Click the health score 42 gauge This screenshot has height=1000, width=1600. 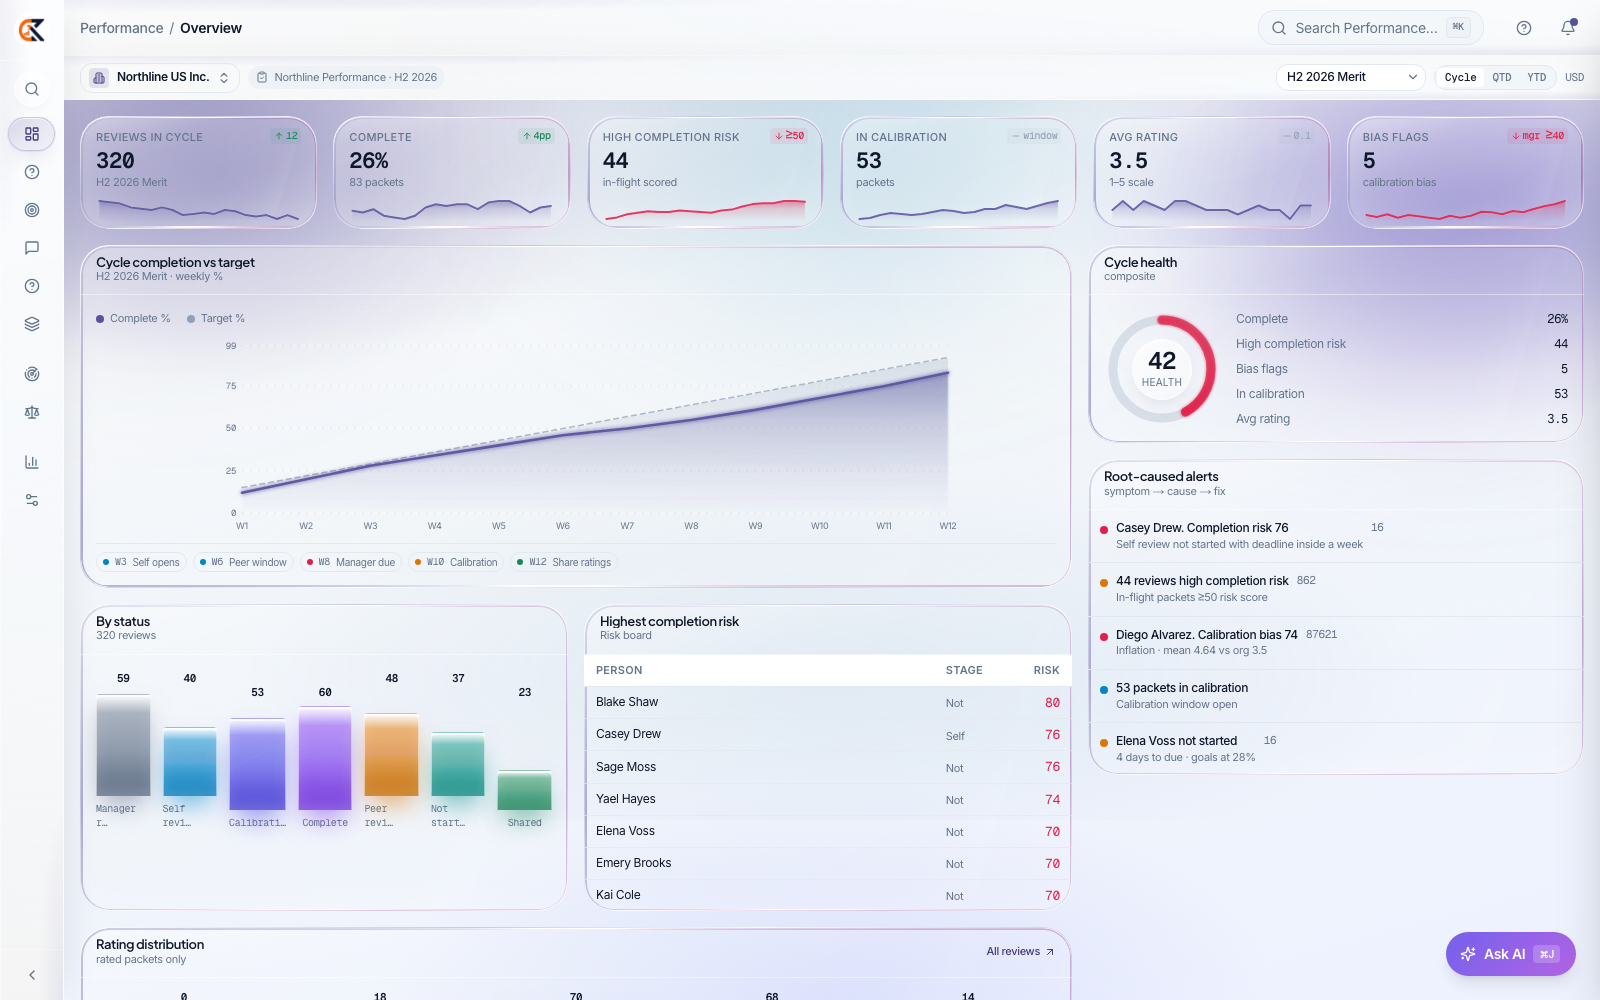coord(1162,369)
